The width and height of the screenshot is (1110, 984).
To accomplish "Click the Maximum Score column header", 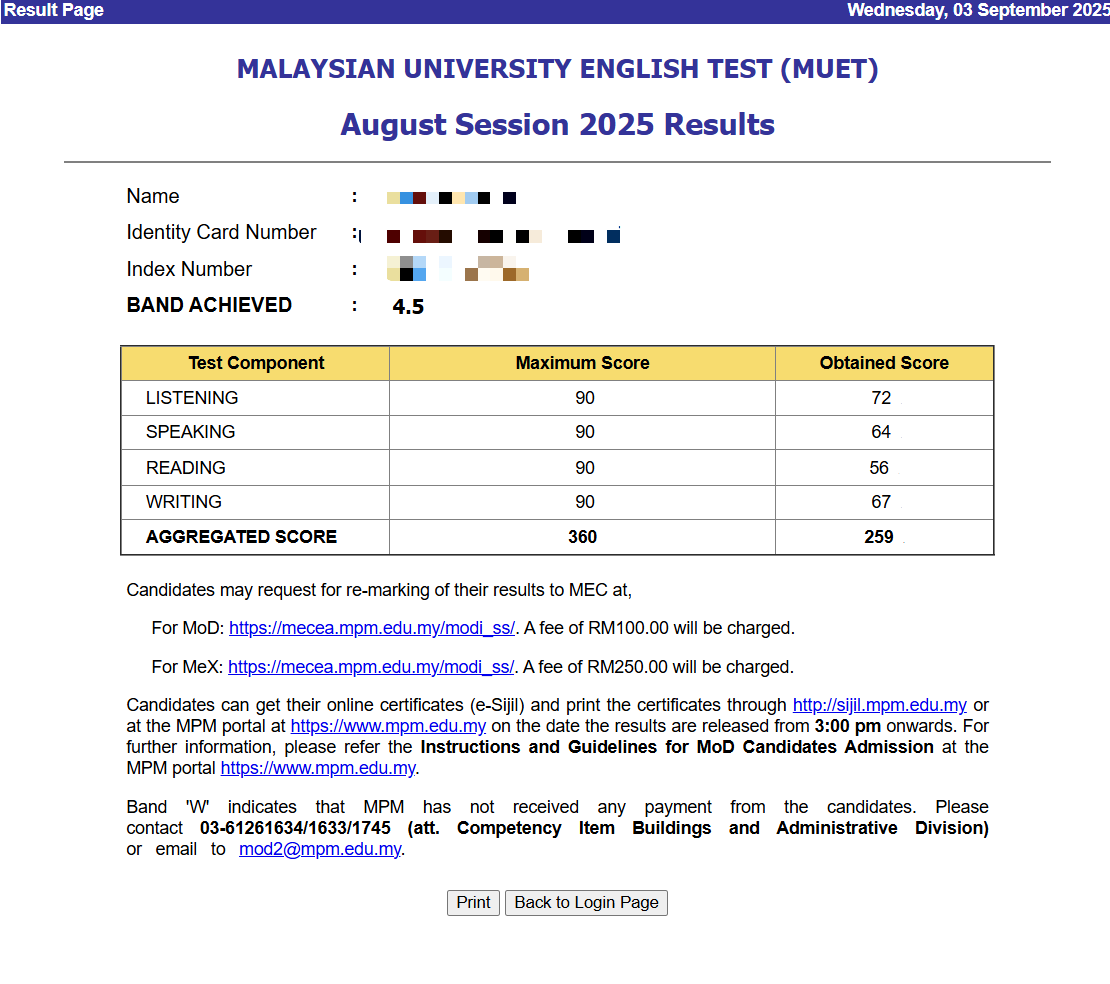I will (x=582, y=363).
